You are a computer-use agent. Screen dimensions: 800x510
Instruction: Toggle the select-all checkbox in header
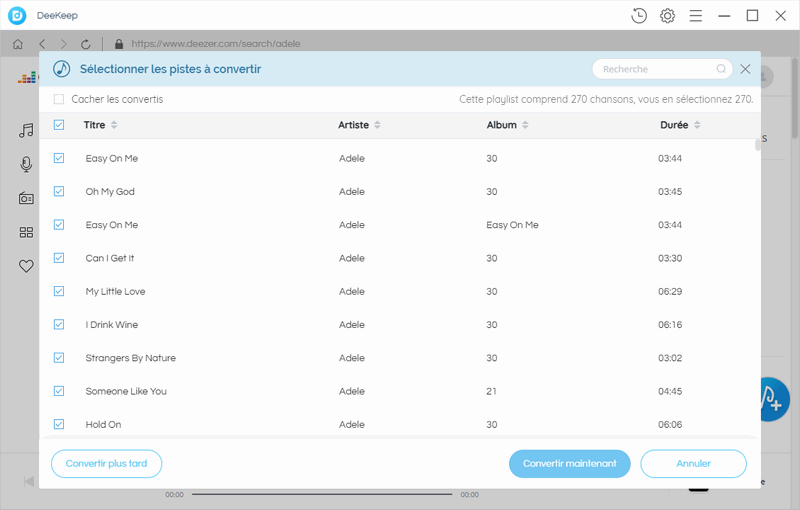coord(59,125)
